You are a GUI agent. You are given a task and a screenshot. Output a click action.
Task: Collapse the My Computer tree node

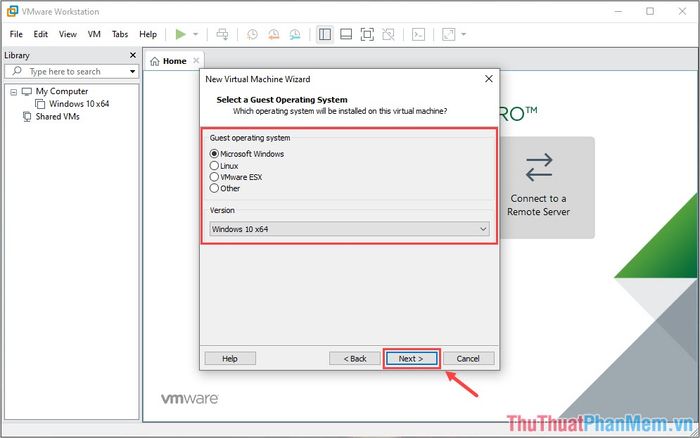click(x=13, y=92)
